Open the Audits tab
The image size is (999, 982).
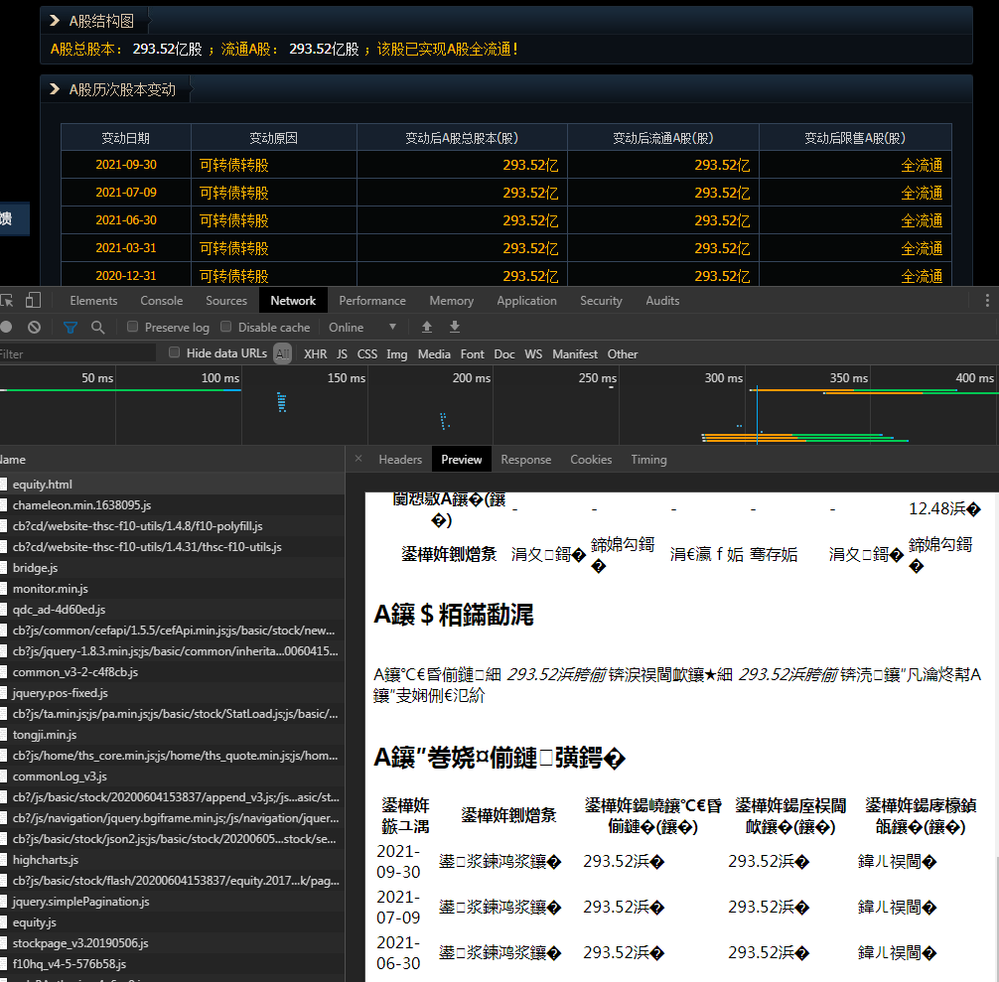pos(663,301)
